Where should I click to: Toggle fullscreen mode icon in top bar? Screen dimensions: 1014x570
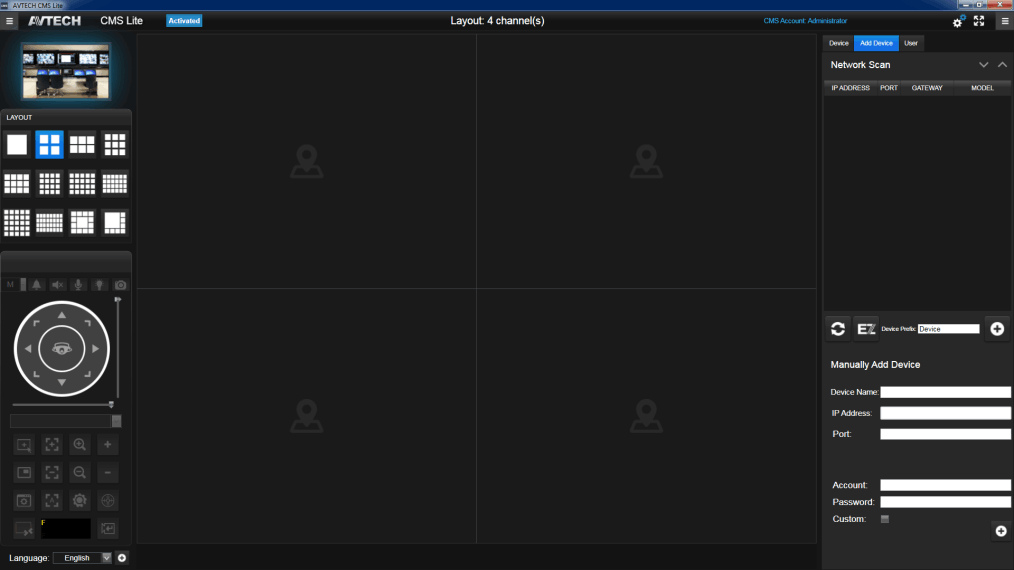click(x=979, y=21)
